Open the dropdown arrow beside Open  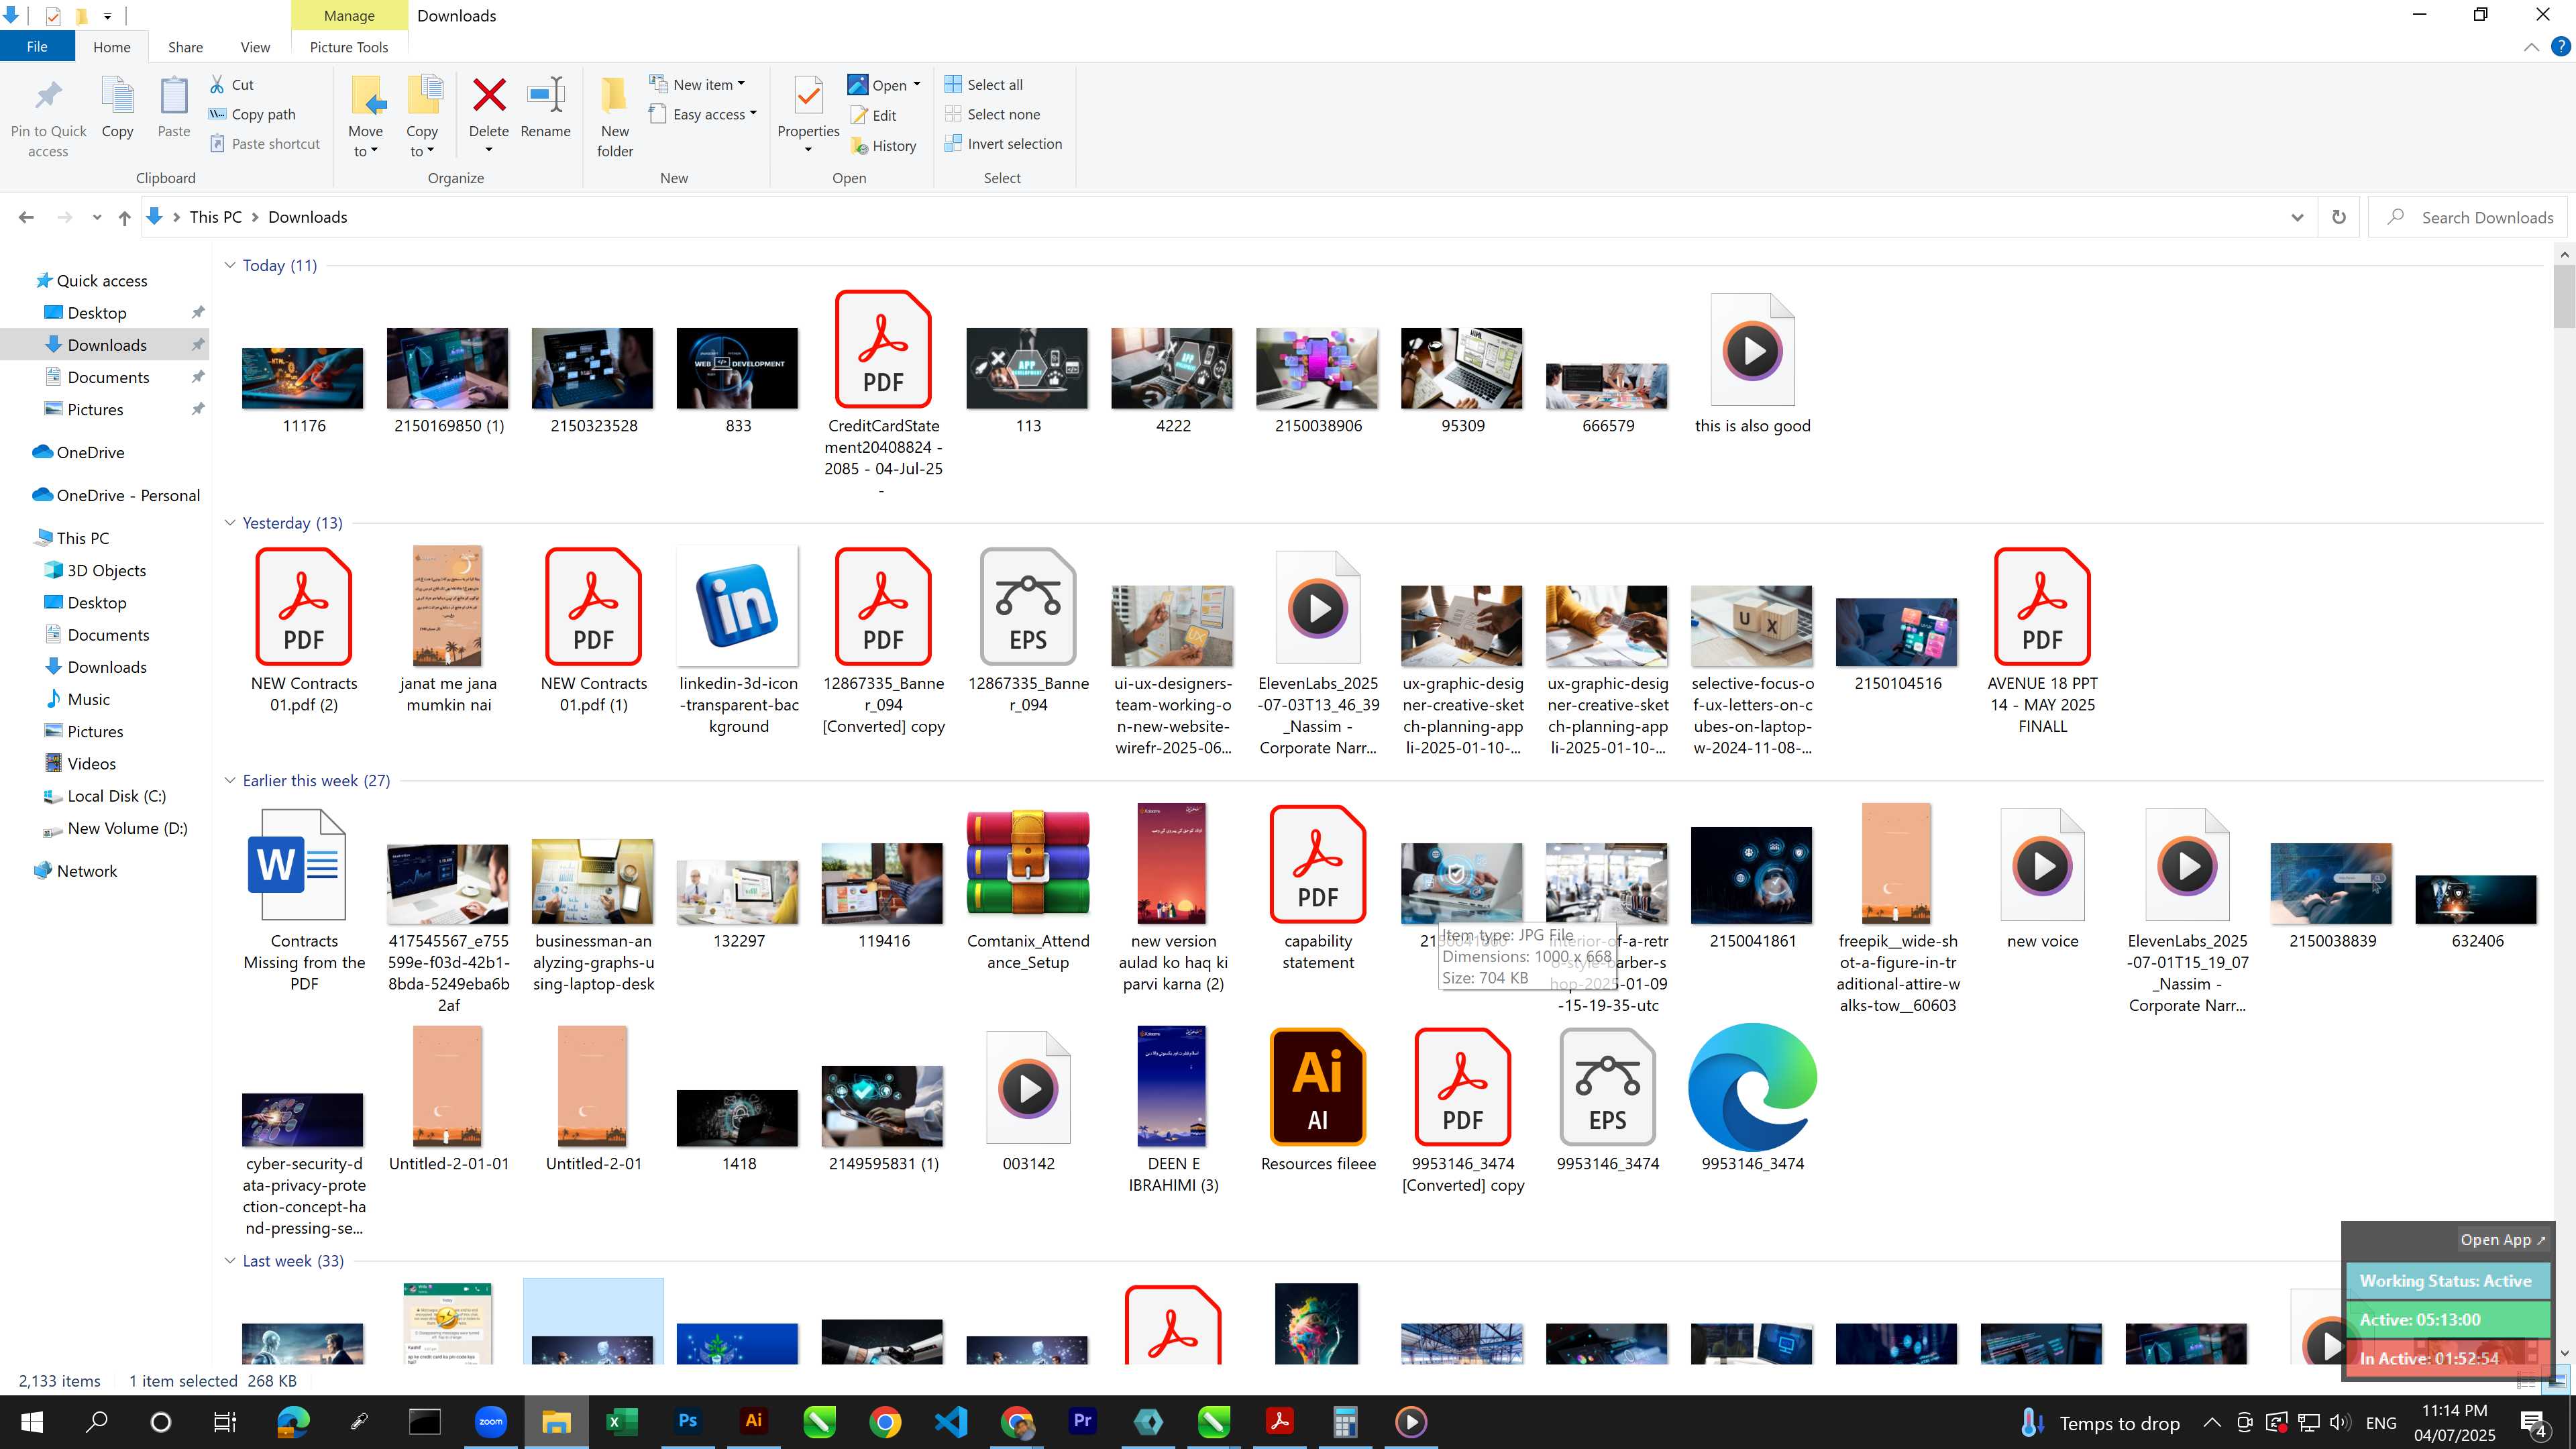(917, 85)
